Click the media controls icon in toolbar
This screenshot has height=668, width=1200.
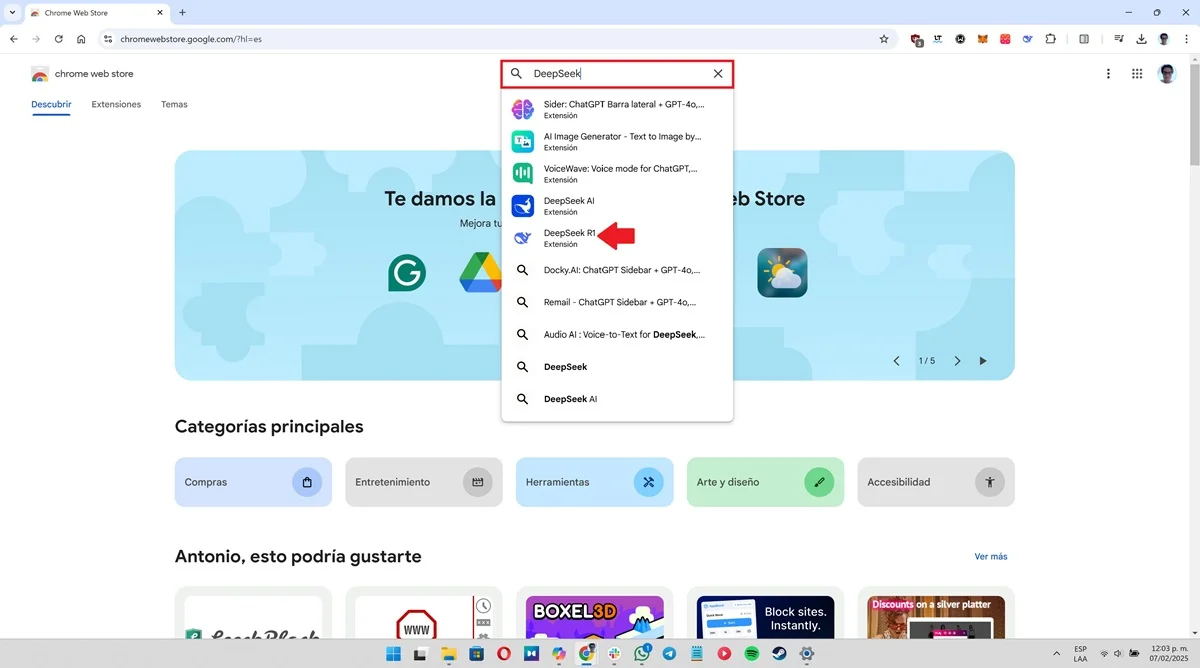tap(1119, 39)
